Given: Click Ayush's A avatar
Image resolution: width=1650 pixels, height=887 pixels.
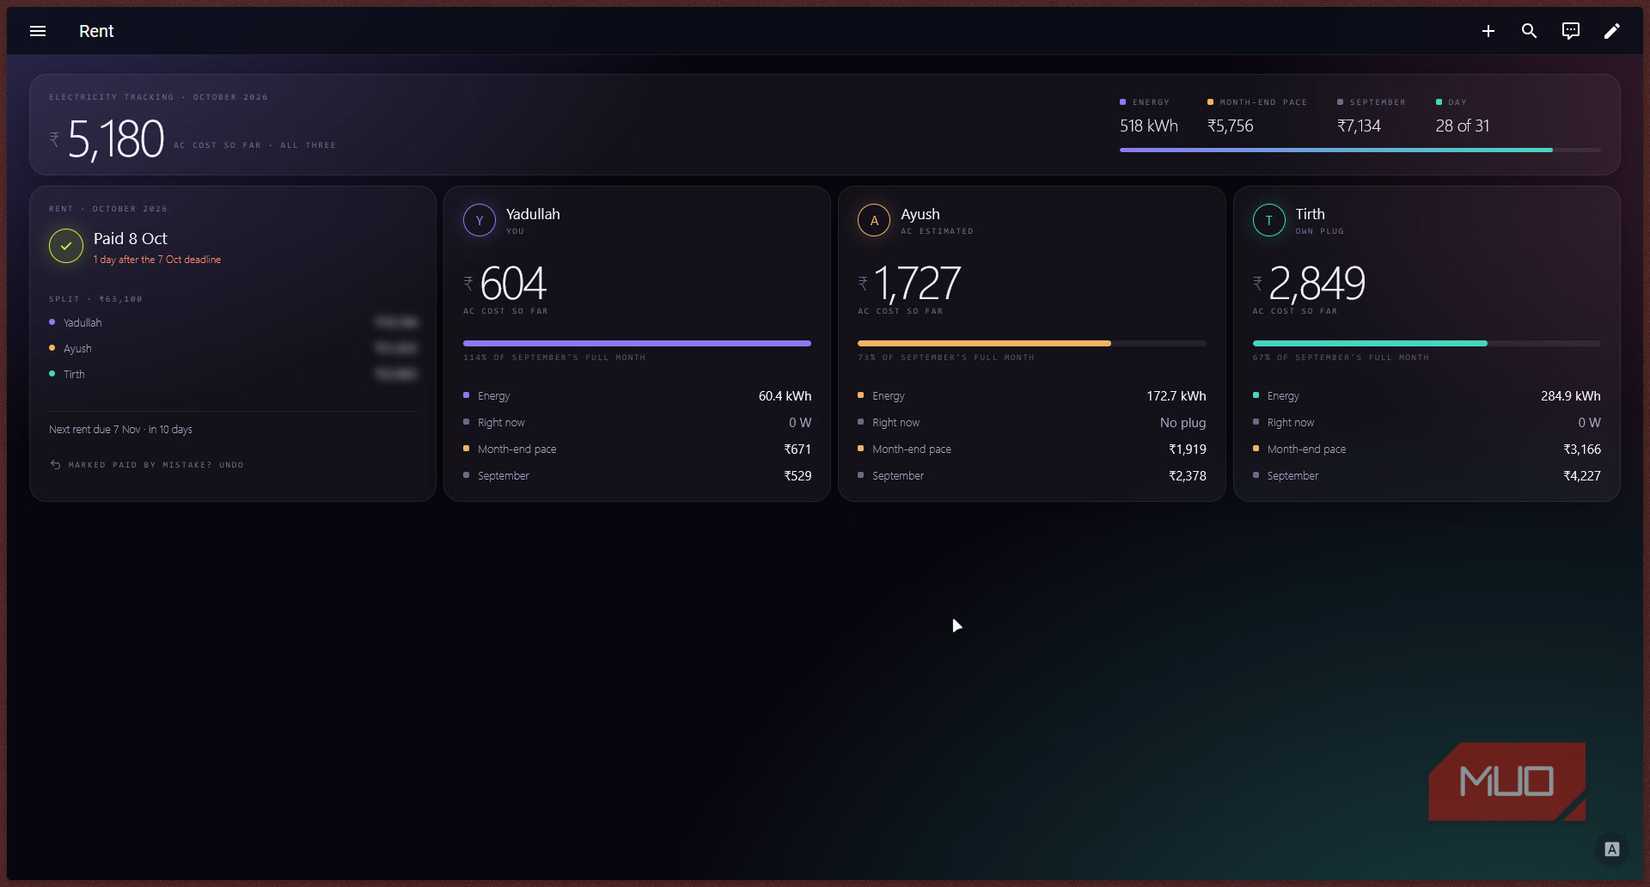Looking at the screenshot, I should pyautogui.click(x=874, y=220).
